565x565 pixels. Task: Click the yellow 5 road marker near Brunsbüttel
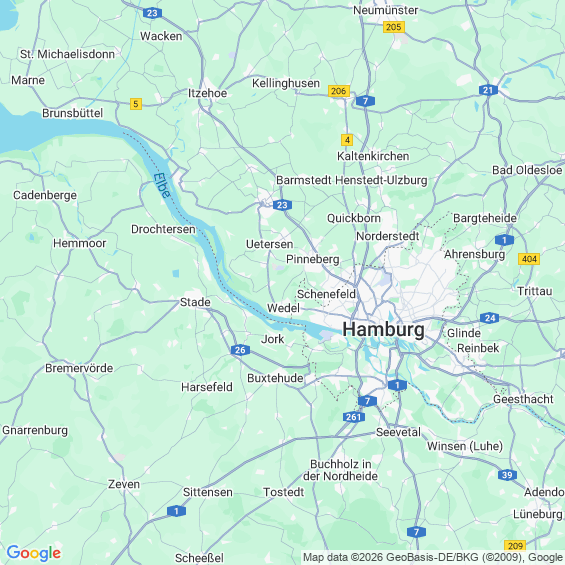[x=136, y=104]
